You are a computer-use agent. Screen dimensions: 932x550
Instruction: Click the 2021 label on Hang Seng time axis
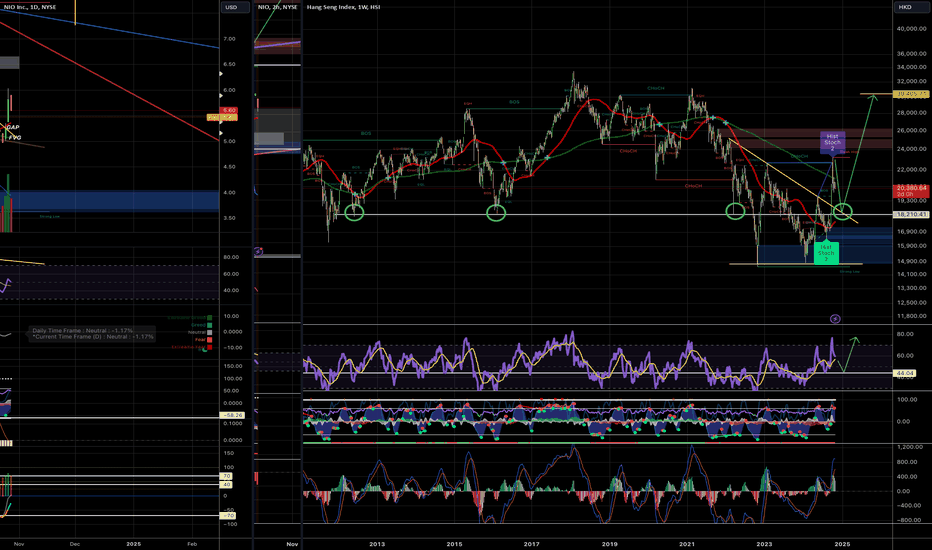(x=687, y=544)
